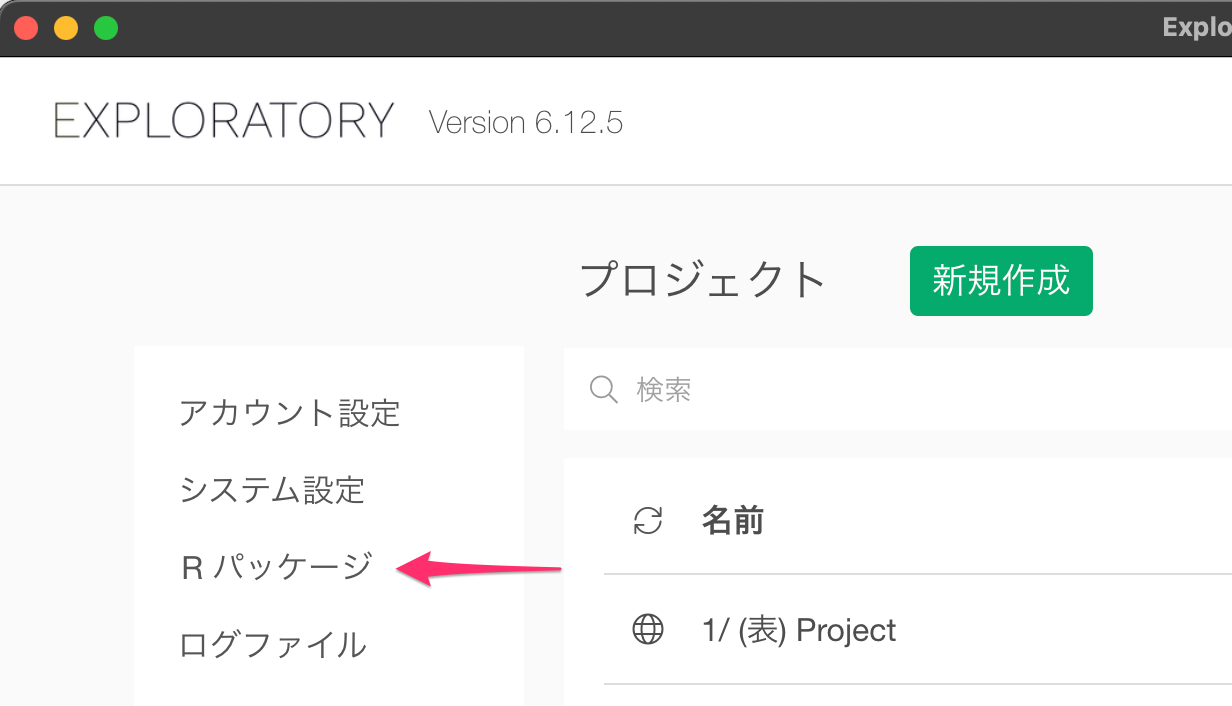Close the window with the red button

pos(26,28)
